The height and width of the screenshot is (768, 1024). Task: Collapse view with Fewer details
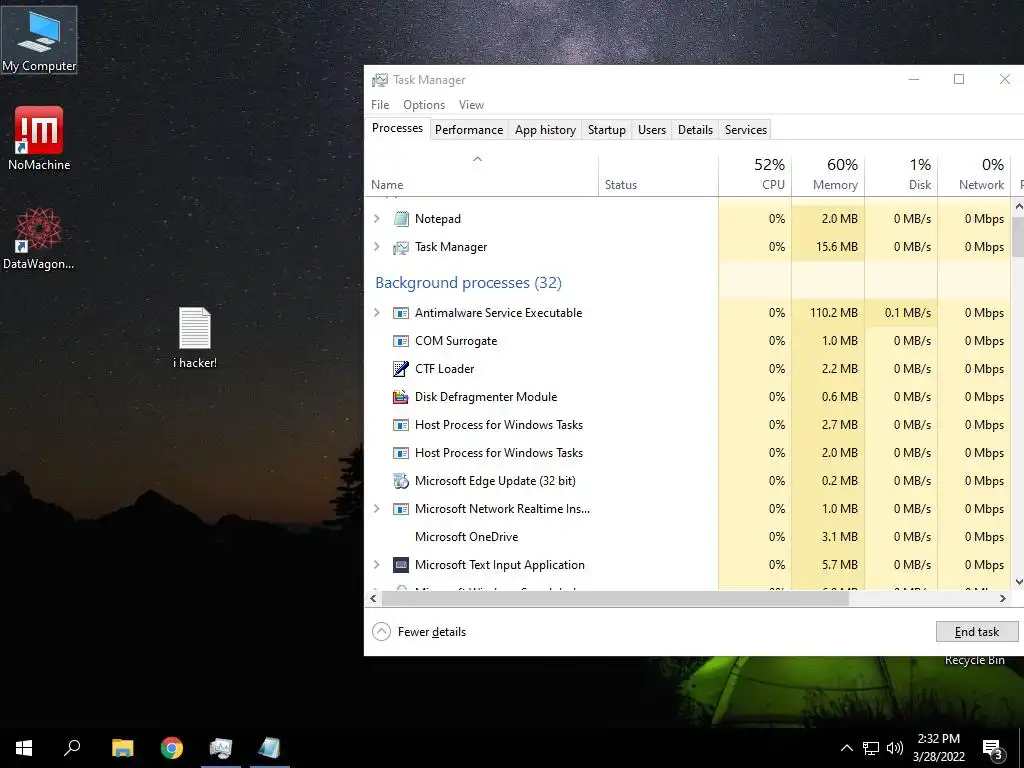(419, 632)
